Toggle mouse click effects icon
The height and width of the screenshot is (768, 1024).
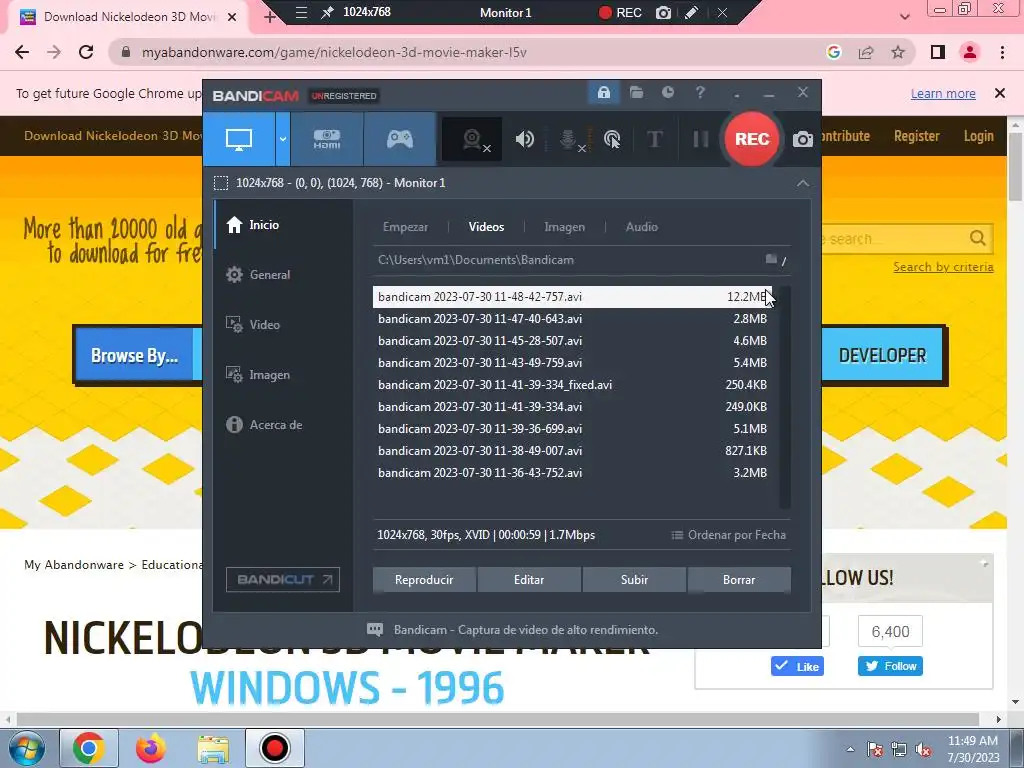point(612,139)
